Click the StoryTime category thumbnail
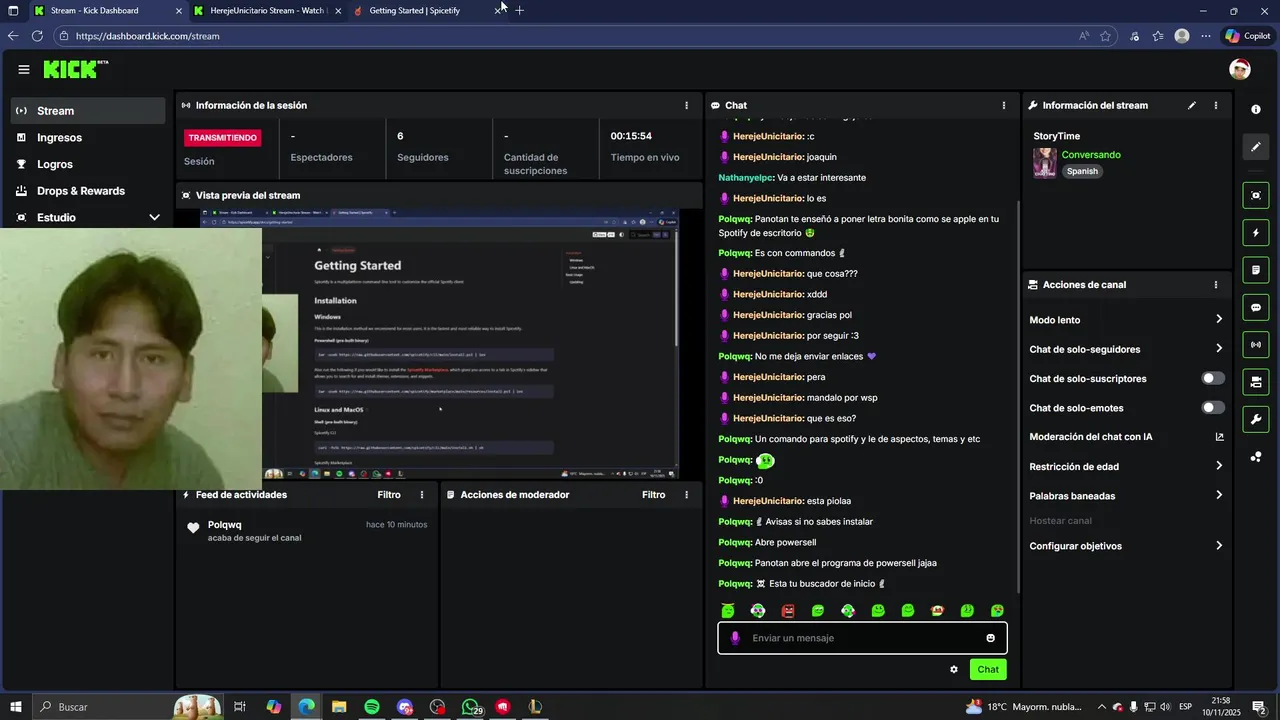Viewport: 1280px width, 720px height. coord(1045,163)
